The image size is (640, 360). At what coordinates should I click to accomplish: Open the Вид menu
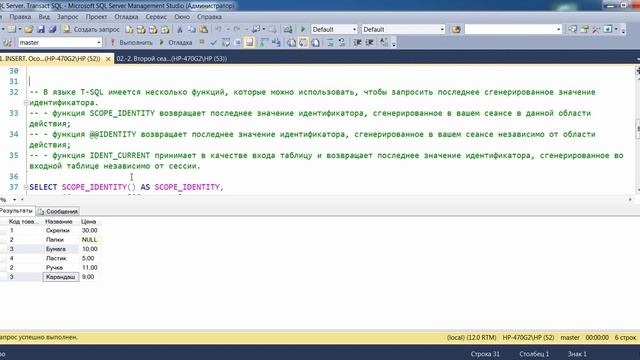(x=44, y=17)
